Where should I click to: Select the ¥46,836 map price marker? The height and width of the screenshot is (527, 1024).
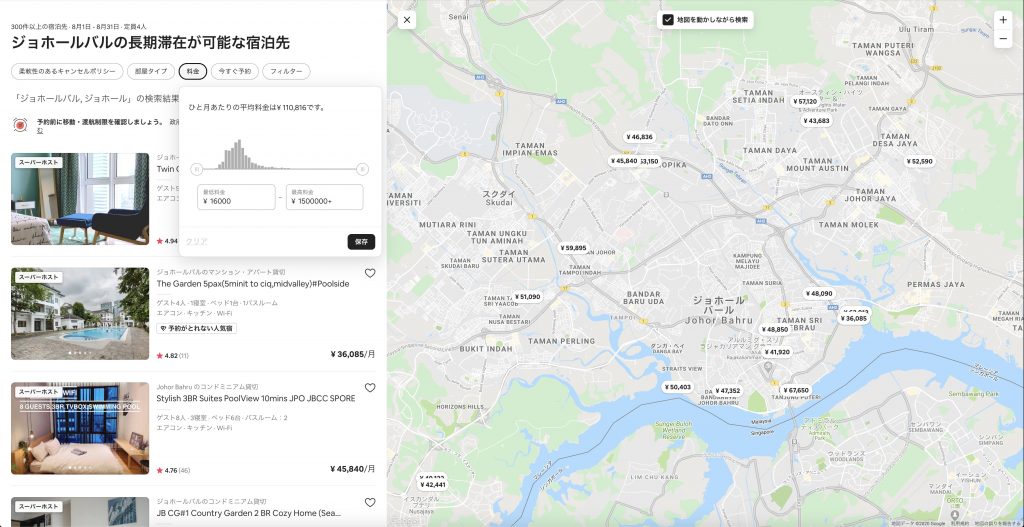pos(639,137)
